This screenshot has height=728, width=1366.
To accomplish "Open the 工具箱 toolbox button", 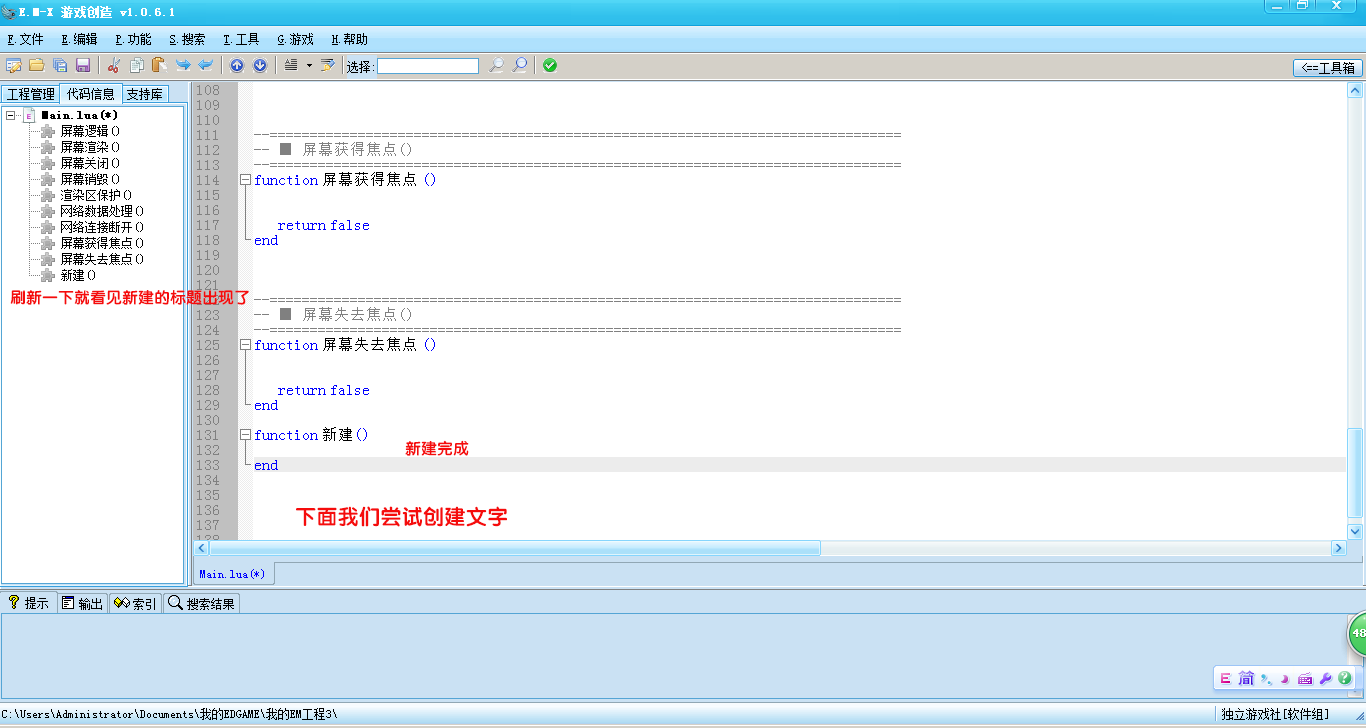I will coord(1328,68).
